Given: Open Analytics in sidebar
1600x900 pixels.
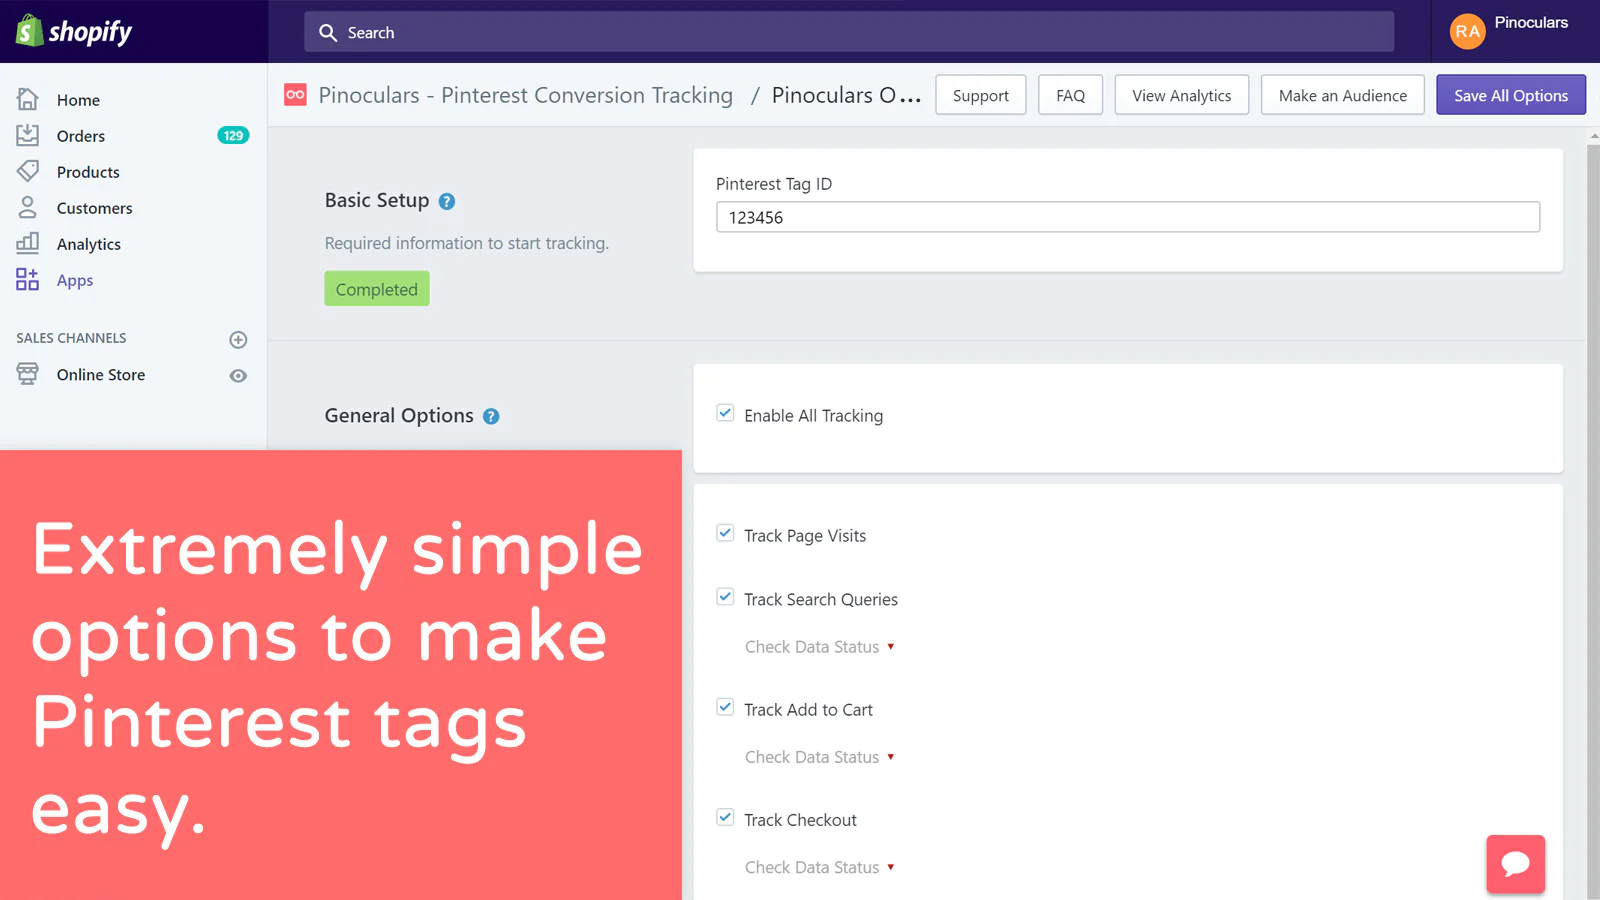Looking at the screenshot, I should tap(88, 244).
